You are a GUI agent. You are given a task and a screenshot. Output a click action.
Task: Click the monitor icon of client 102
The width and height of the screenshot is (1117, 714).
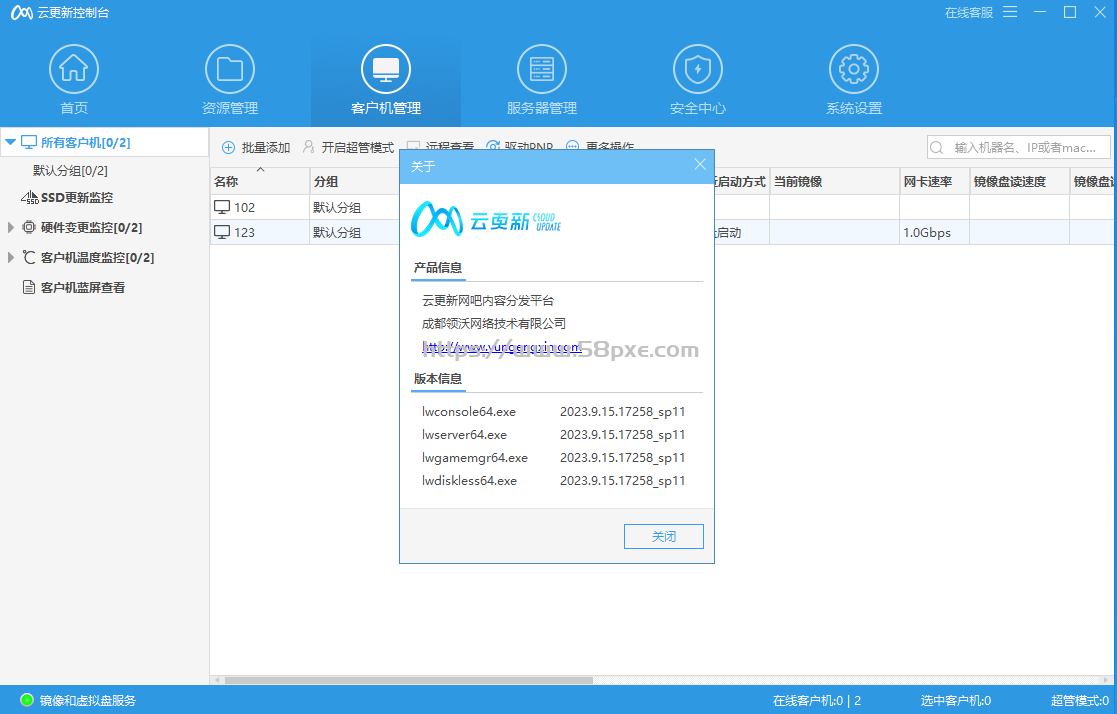222,207
